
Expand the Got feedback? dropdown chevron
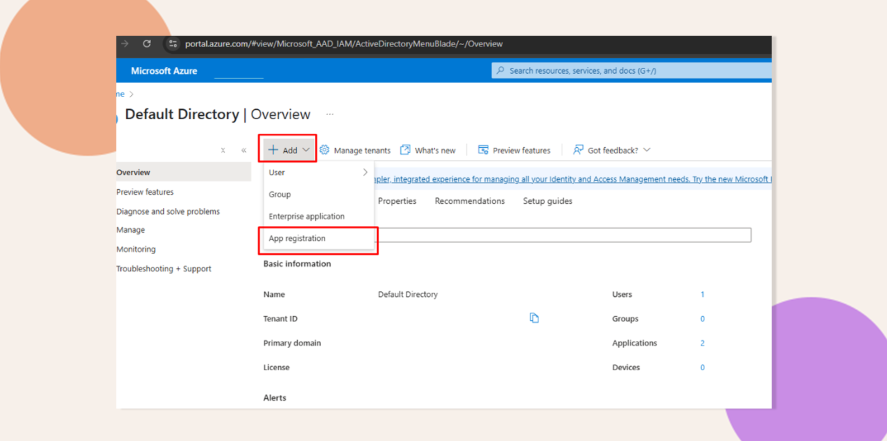pos(647,150)
